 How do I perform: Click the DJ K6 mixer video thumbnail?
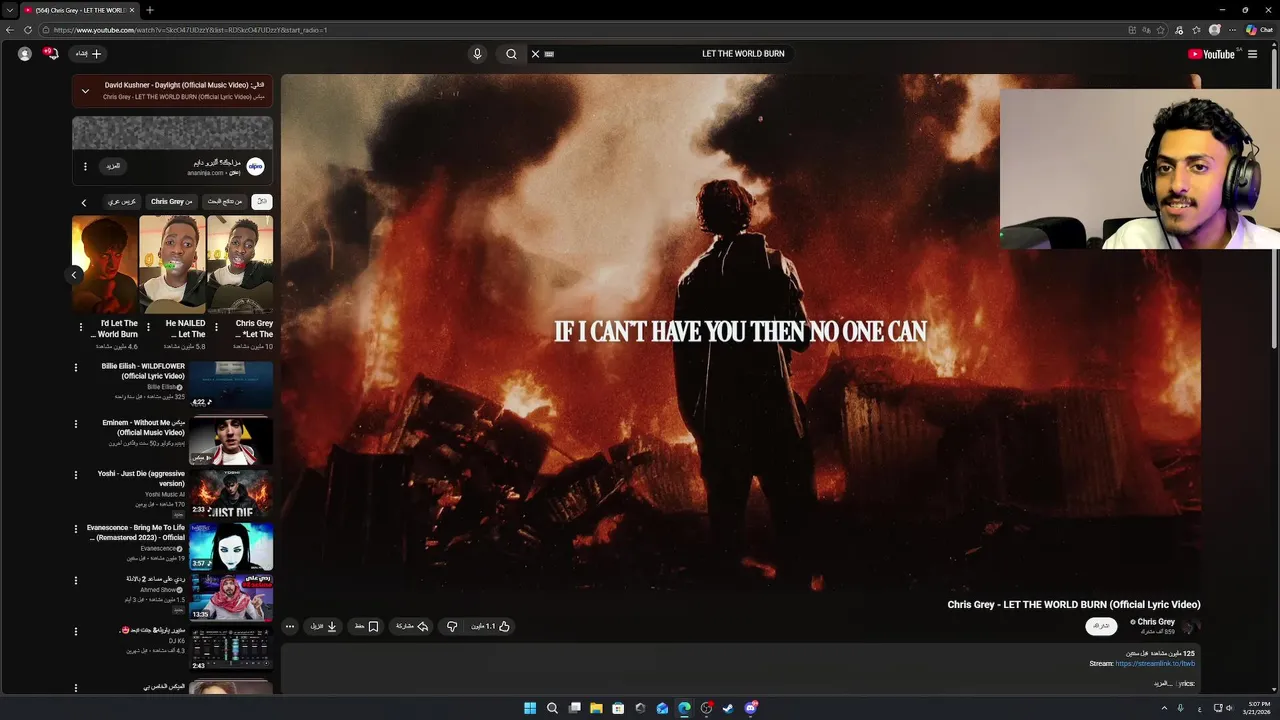(231, 649)
